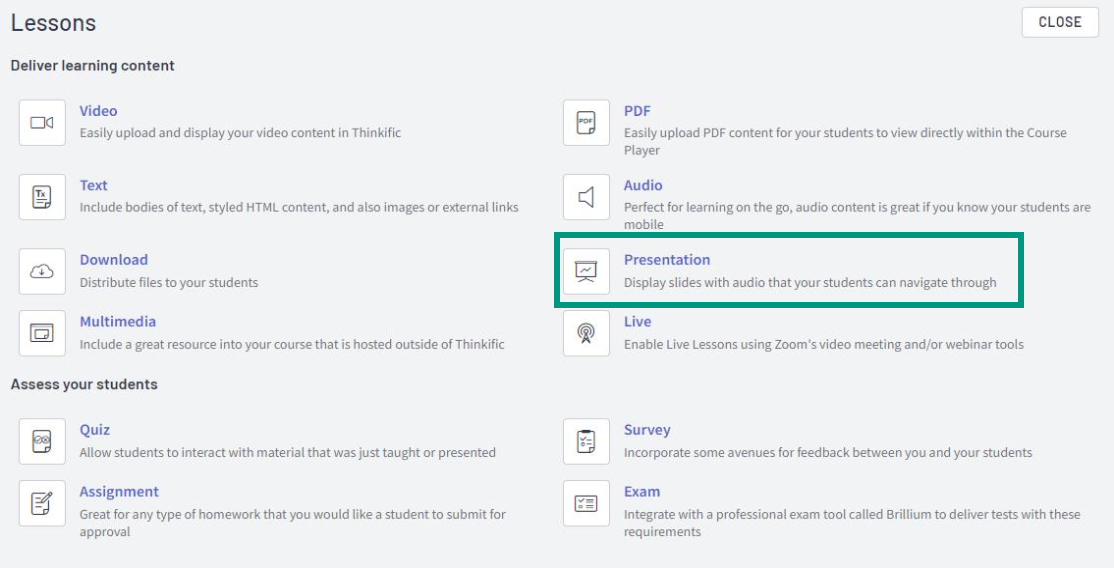Image resolution: width=1114 pixels, height=568 pixels.
Task: Click the Assignment title link
Action: pyautogui.click(x=119, y=492)
